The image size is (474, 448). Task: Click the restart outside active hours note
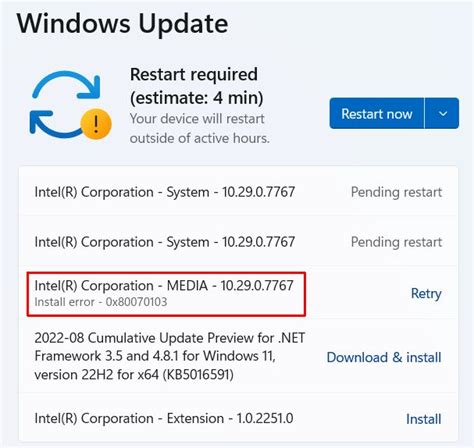200,128
